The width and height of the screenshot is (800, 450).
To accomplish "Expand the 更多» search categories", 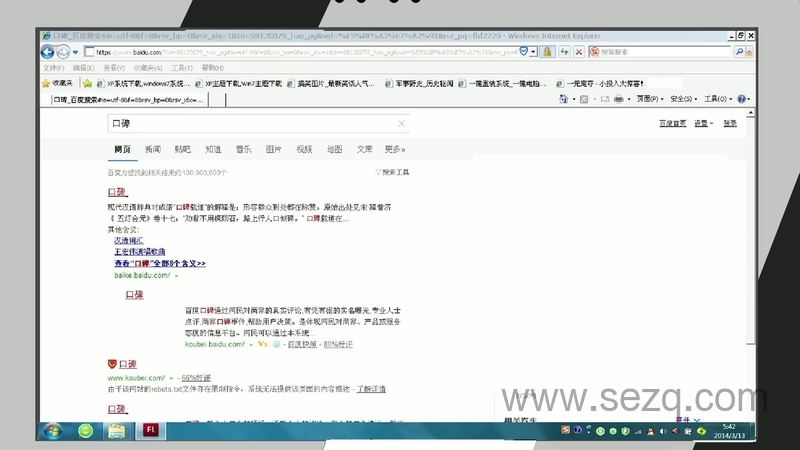I will coord(395,149).
